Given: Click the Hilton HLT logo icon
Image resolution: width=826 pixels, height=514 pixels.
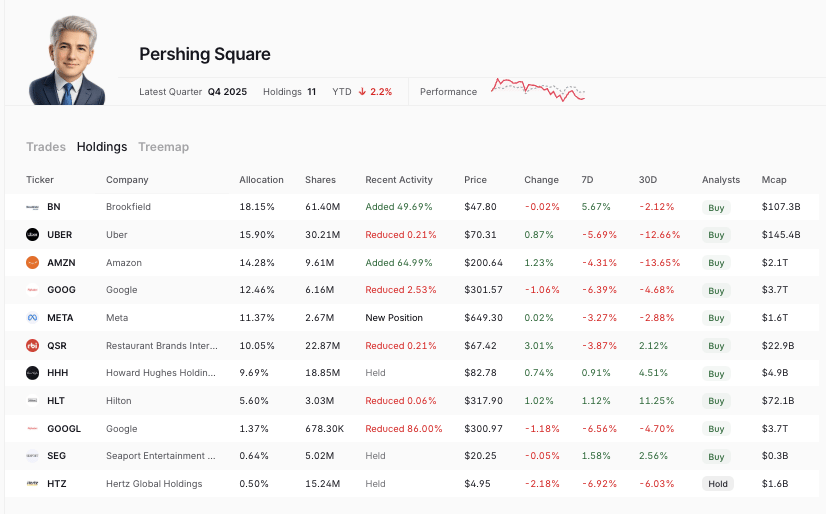Looking at the screenshot, I should pos(32,401).
